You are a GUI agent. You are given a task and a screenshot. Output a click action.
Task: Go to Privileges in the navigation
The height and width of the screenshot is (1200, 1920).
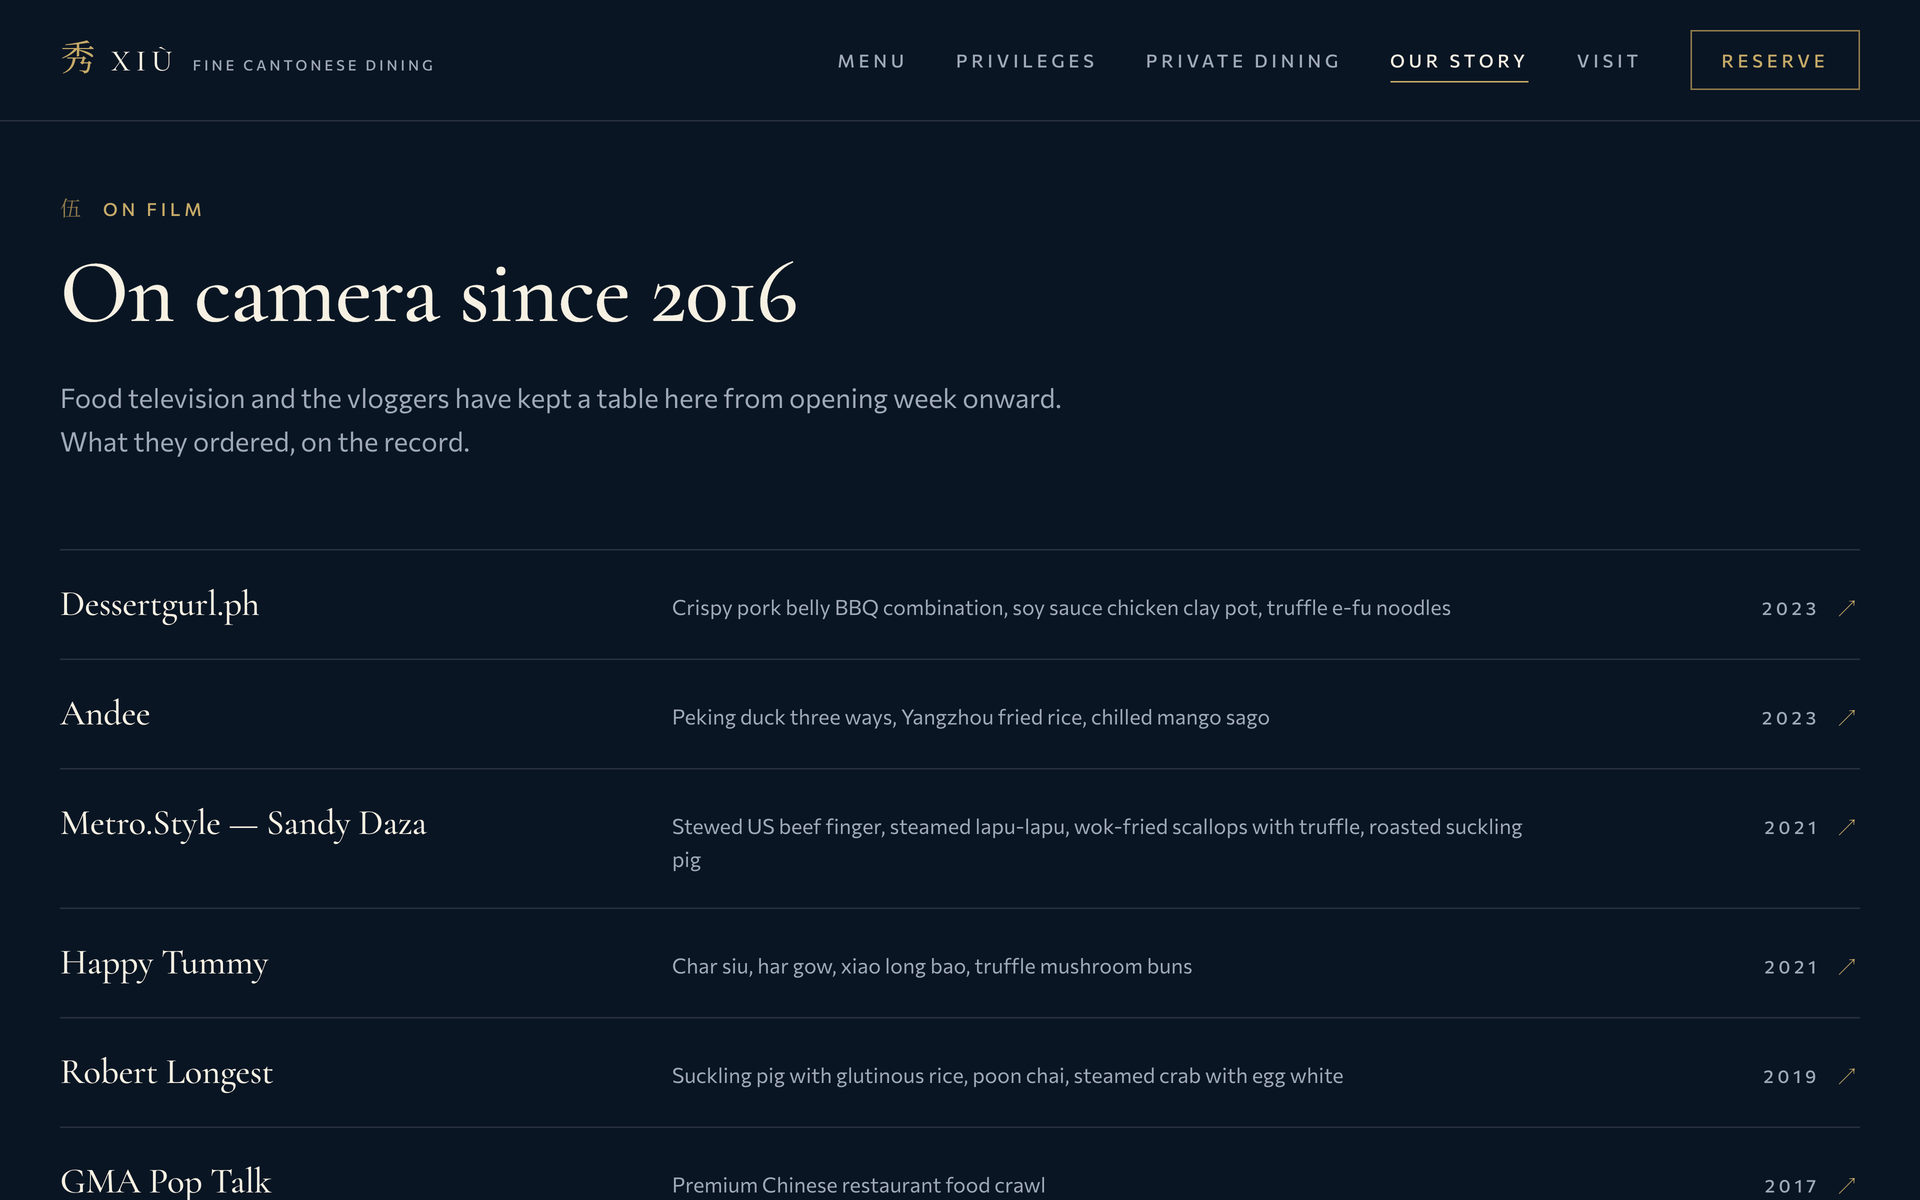point(1025,61)
